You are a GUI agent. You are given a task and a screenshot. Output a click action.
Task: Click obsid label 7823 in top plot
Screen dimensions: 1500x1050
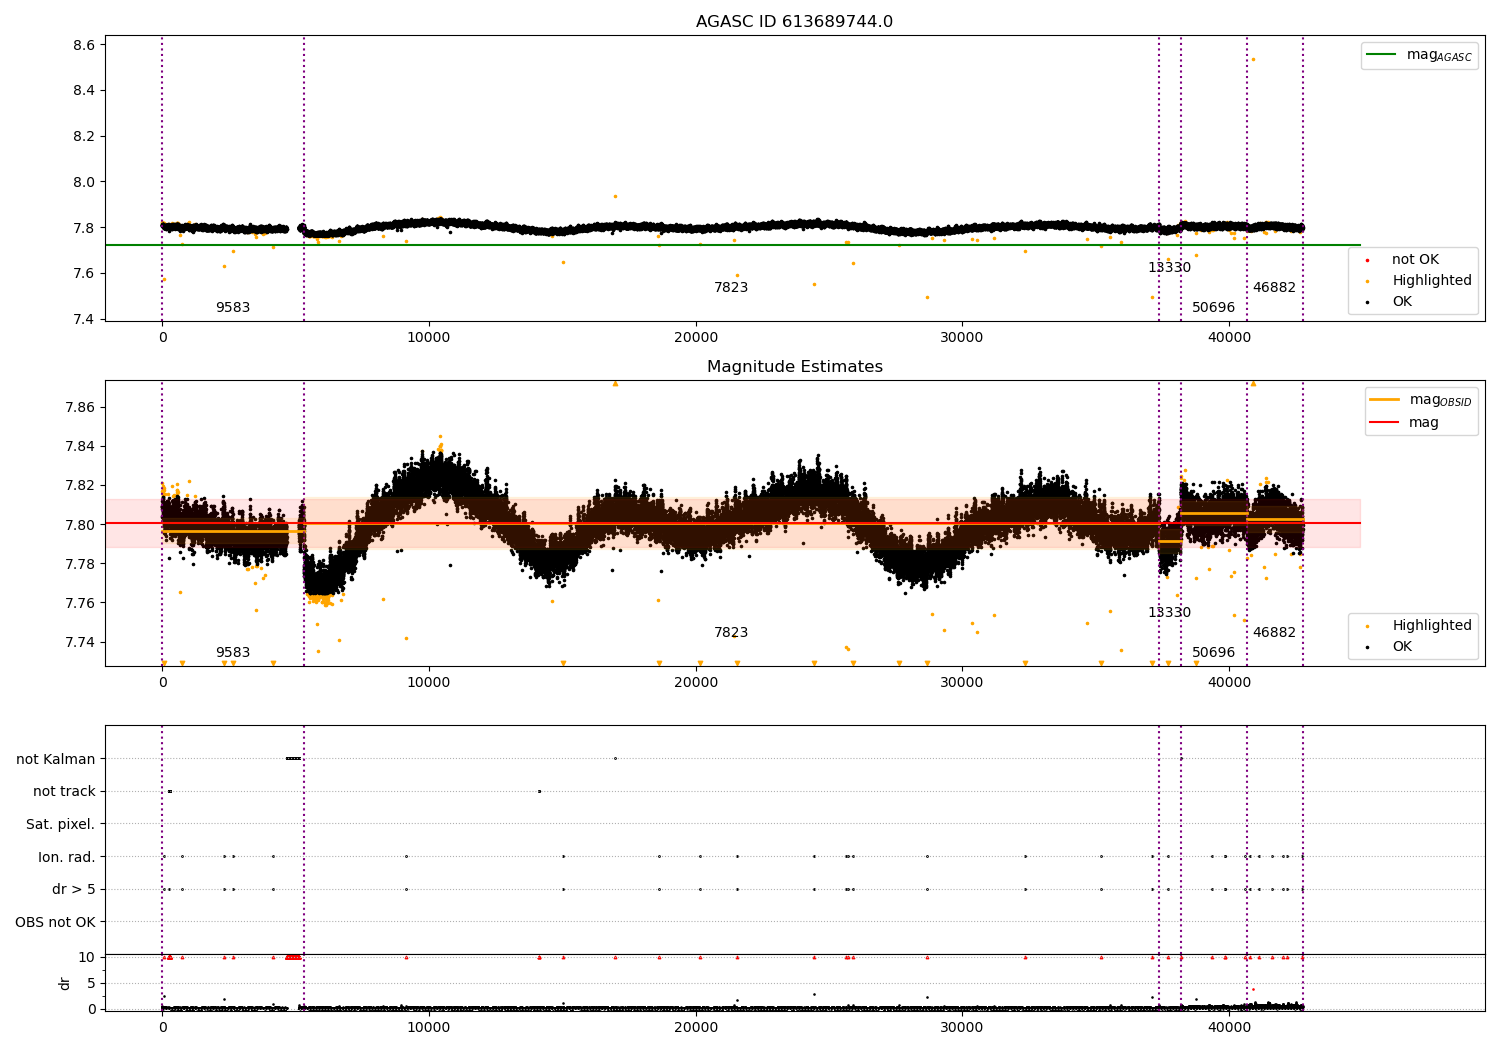tap(731, 288)
